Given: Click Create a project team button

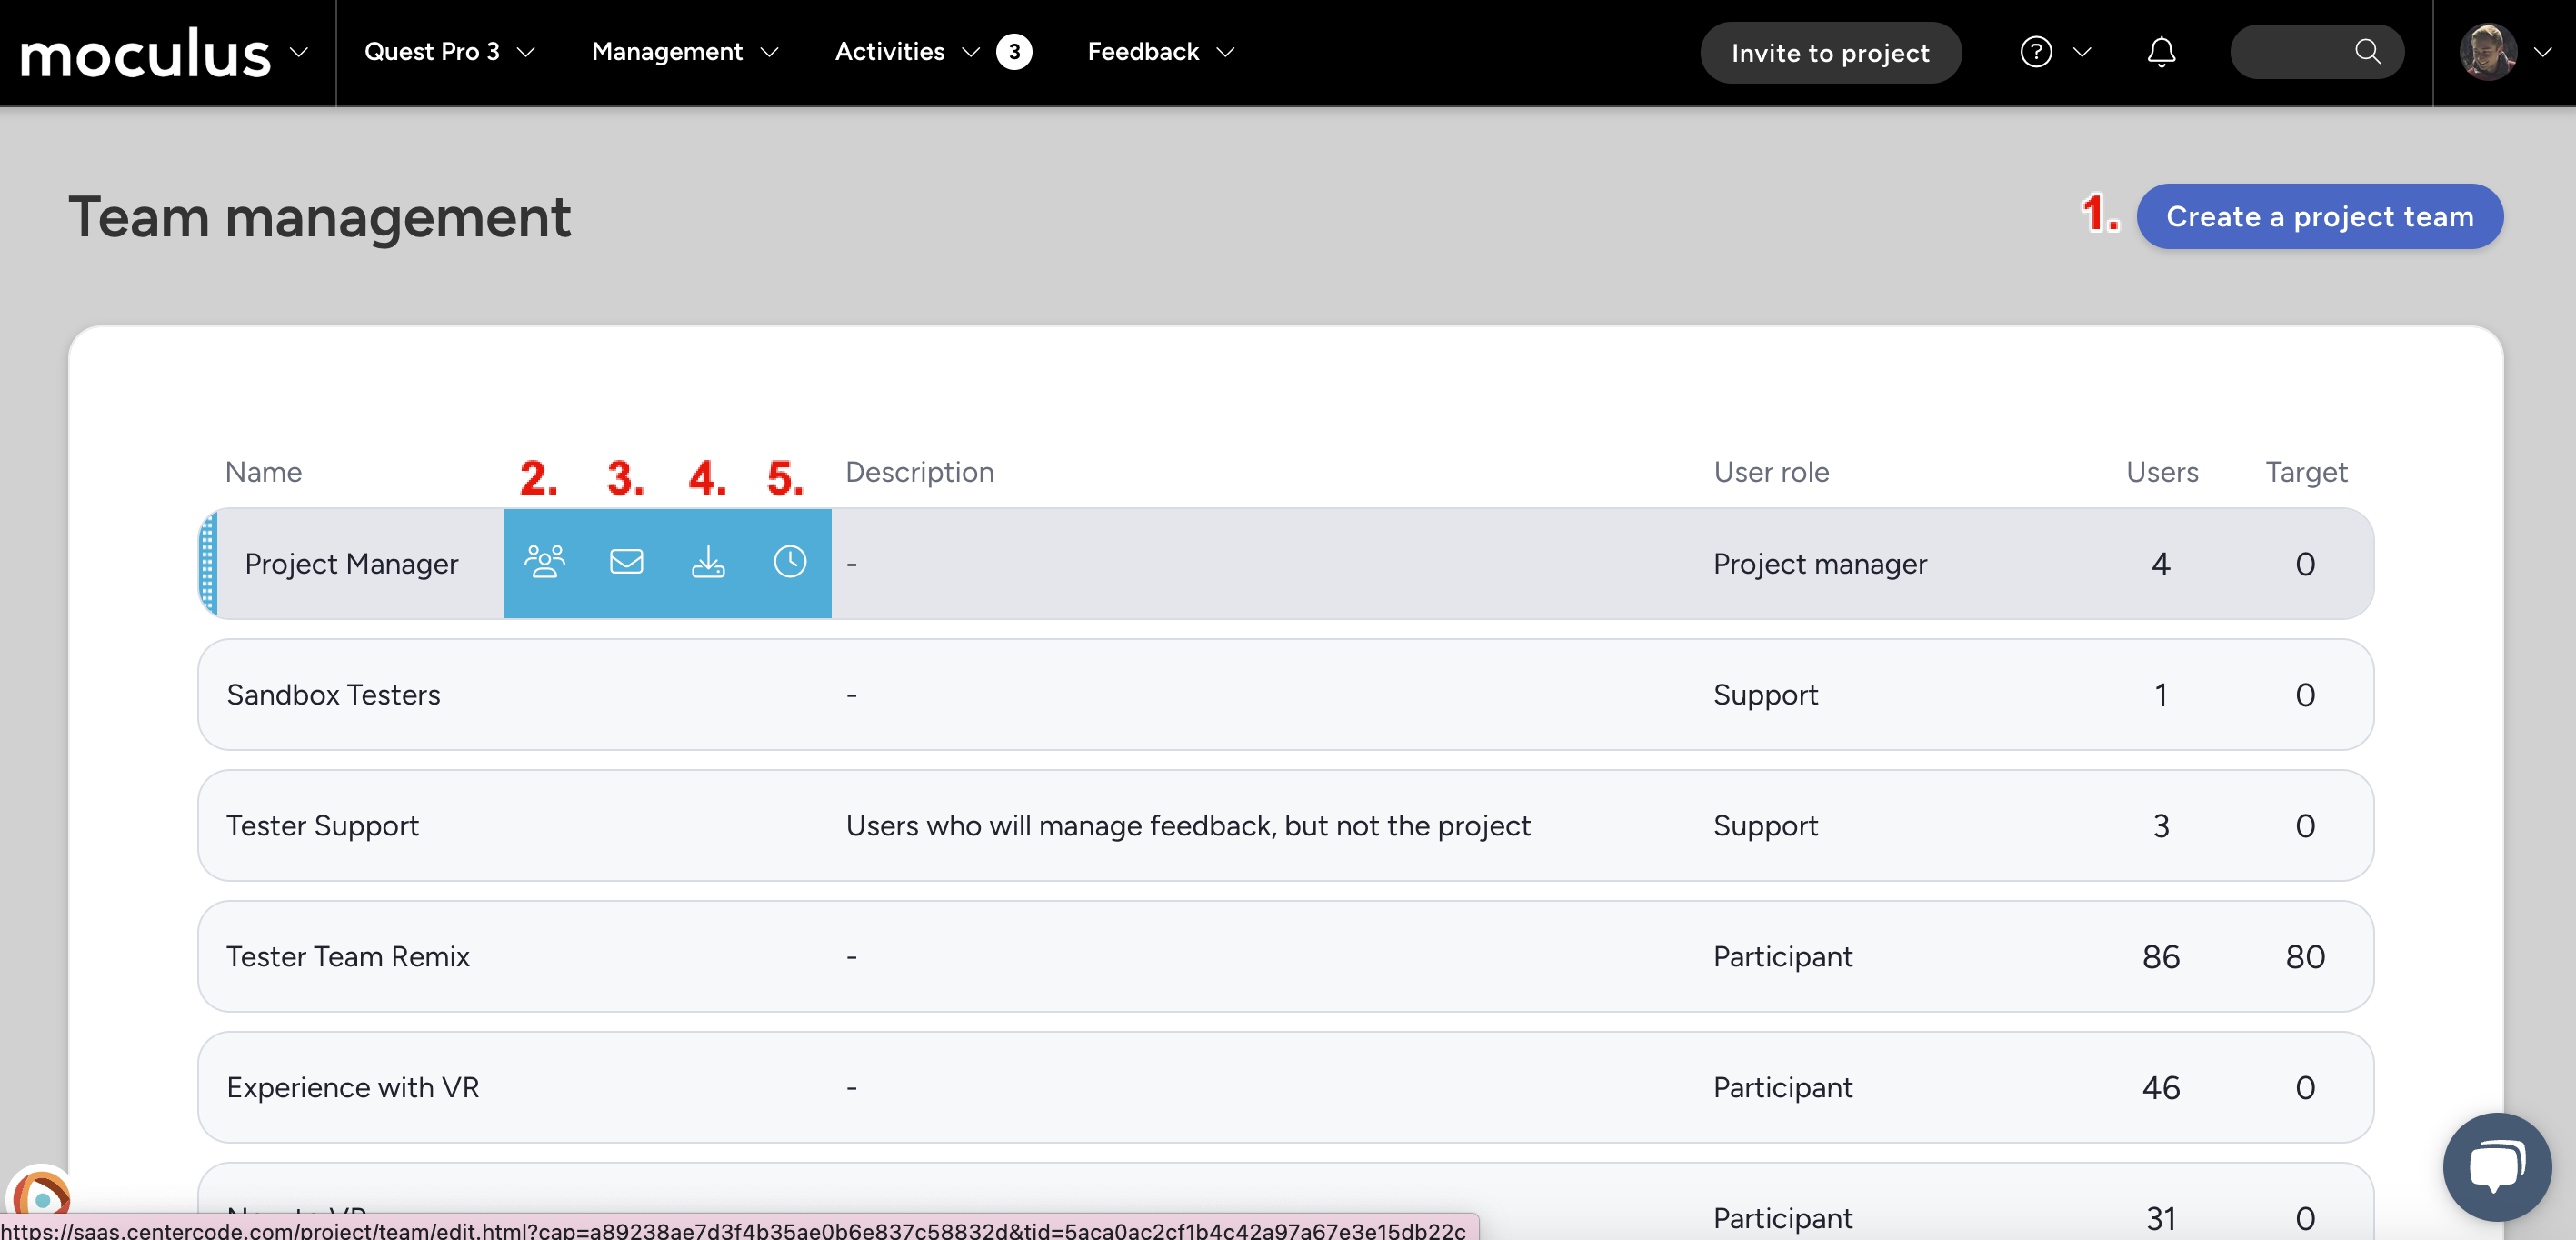Looking at the screenshot, I should [2319, 216].
